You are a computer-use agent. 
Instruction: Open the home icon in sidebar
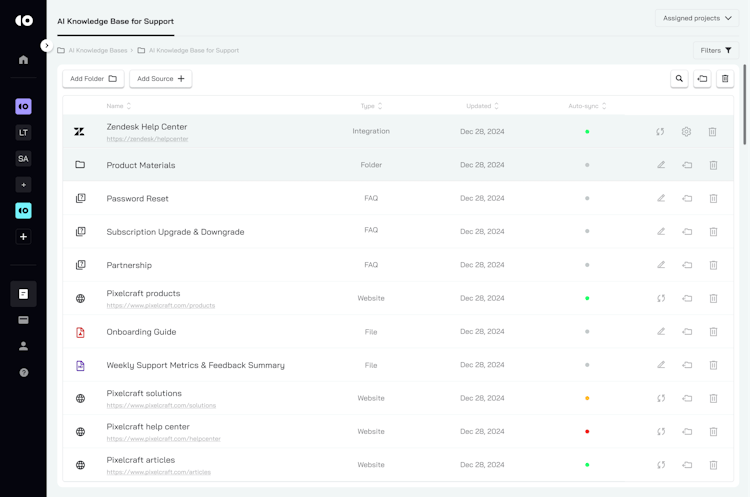(x=23, y=60)
